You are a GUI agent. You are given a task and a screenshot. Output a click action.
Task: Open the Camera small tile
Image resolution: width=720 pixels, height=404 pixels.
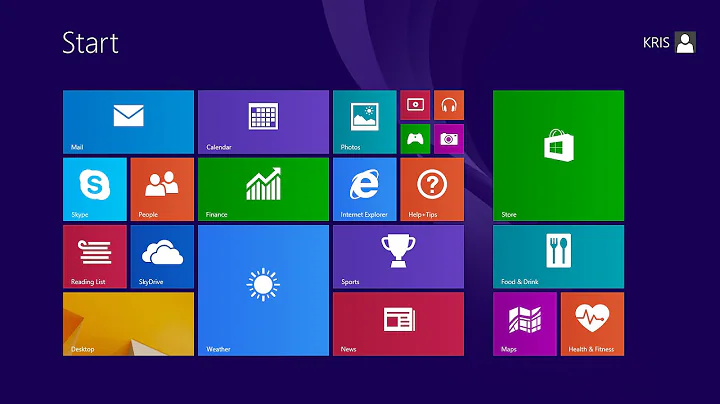449,139
